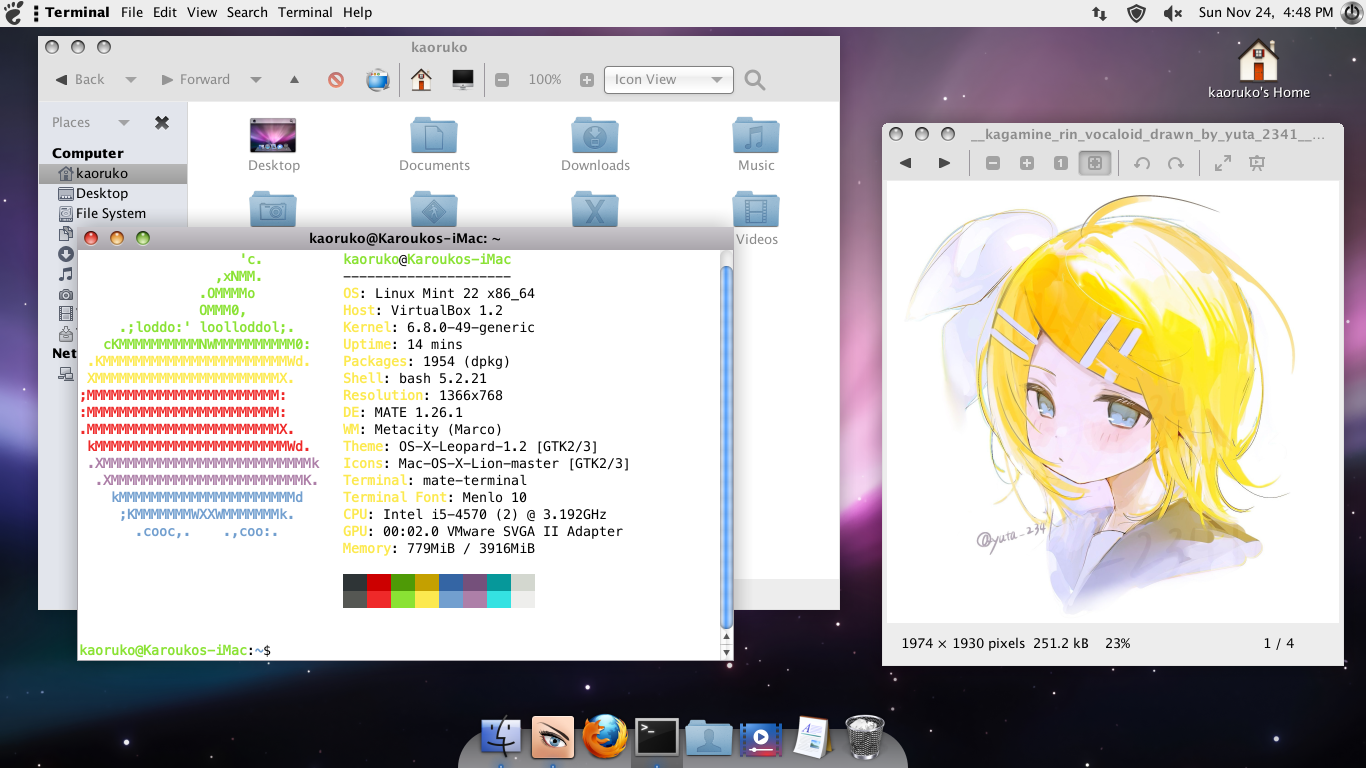Open the Places sidebar selector dropdown
The width and height of the screenshot is (1366, 768).
tap(124, 123)
